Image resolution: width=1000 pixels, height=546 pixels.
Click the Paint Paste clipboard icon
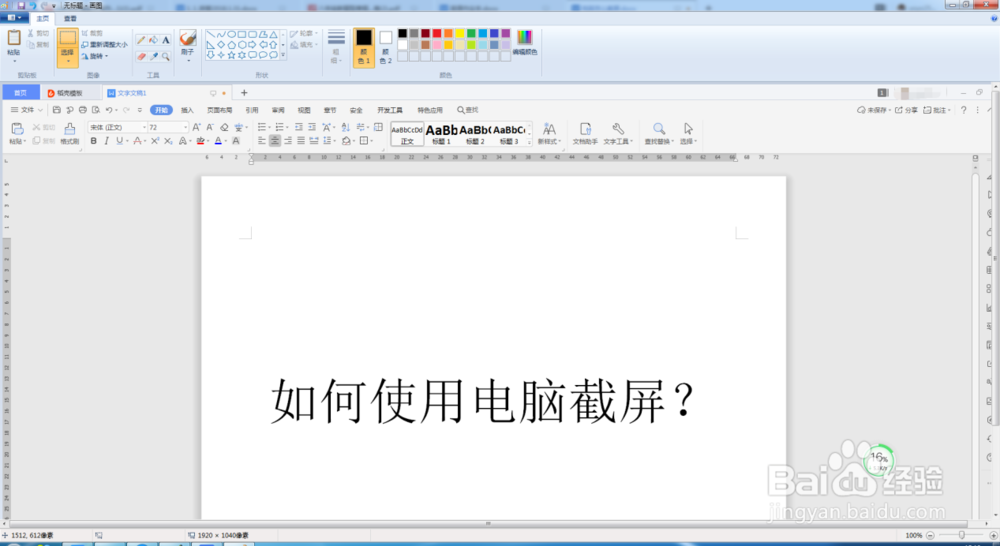pyautogui.click(x=13, y=38)
